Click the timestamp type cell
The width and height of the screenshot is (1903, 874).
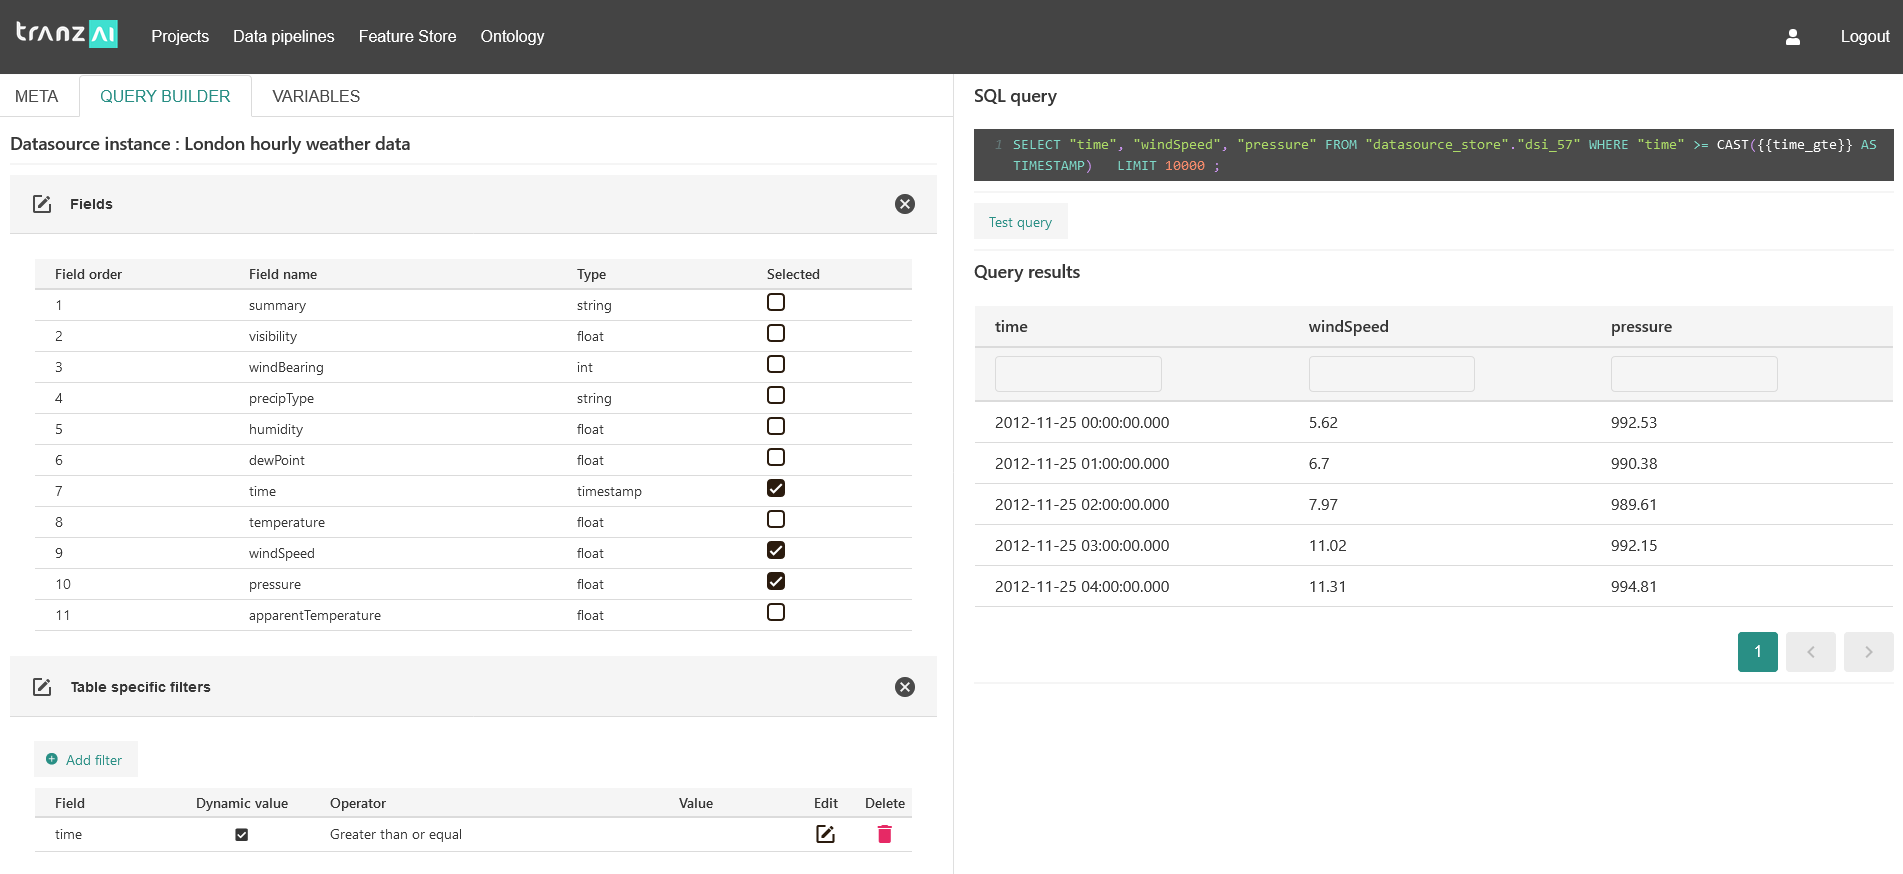click(609, 491)
